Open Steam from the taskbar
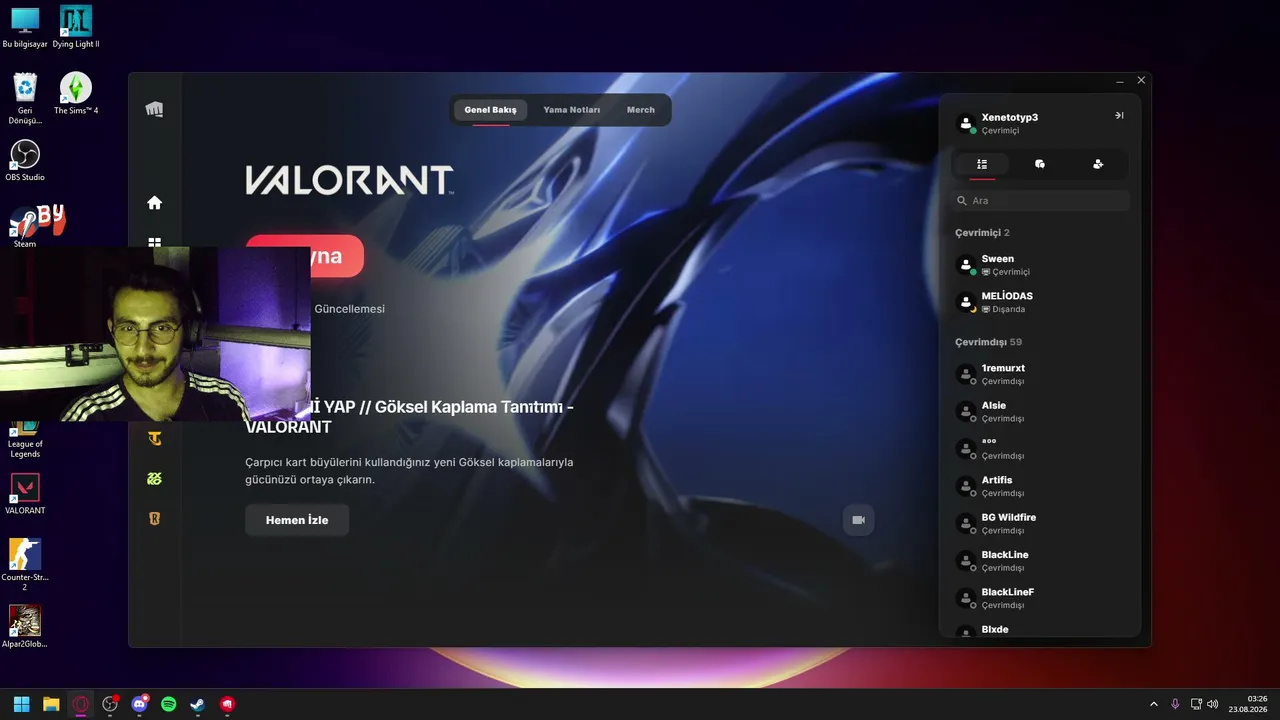 point(198,704)
